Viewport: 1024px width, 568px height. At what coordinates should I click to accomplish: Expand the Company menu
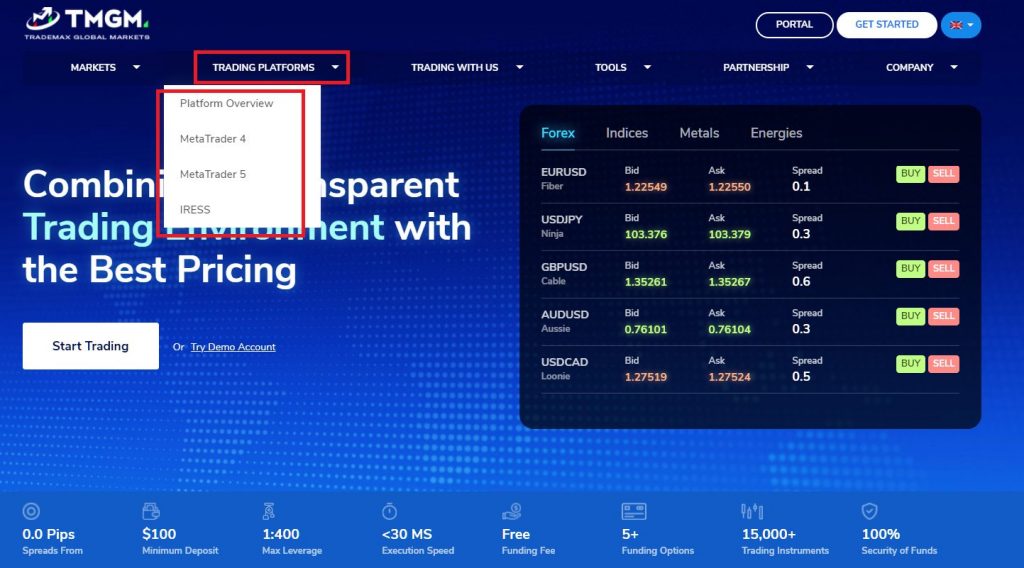point(921,67)
